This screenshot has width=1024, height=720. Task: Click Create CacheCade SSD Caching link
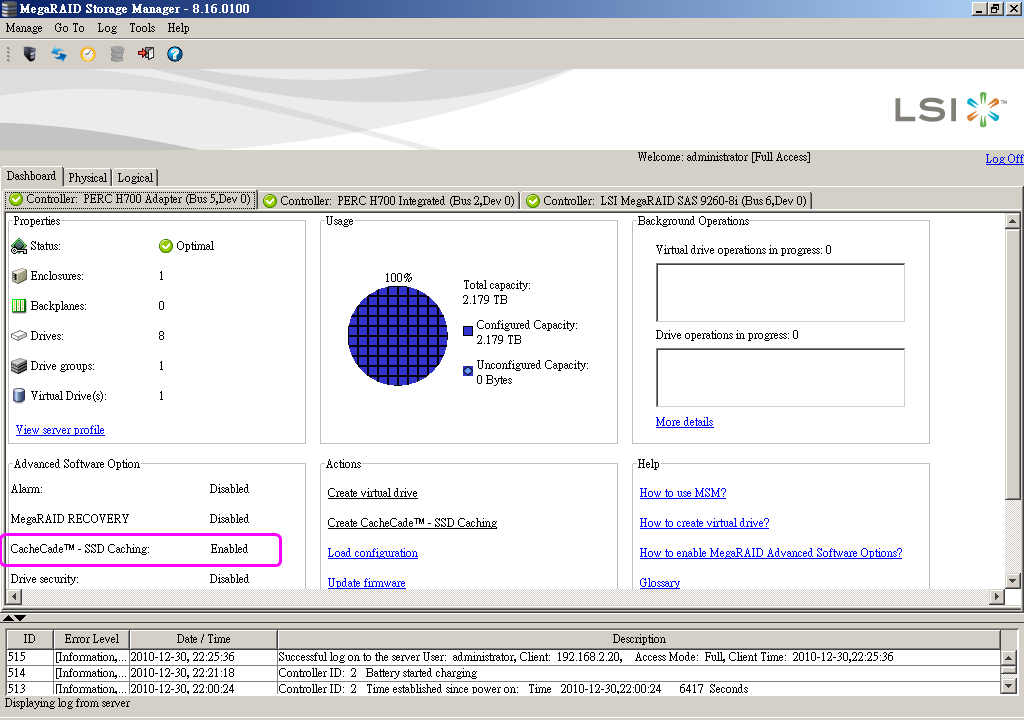click(x=412, y=523)
